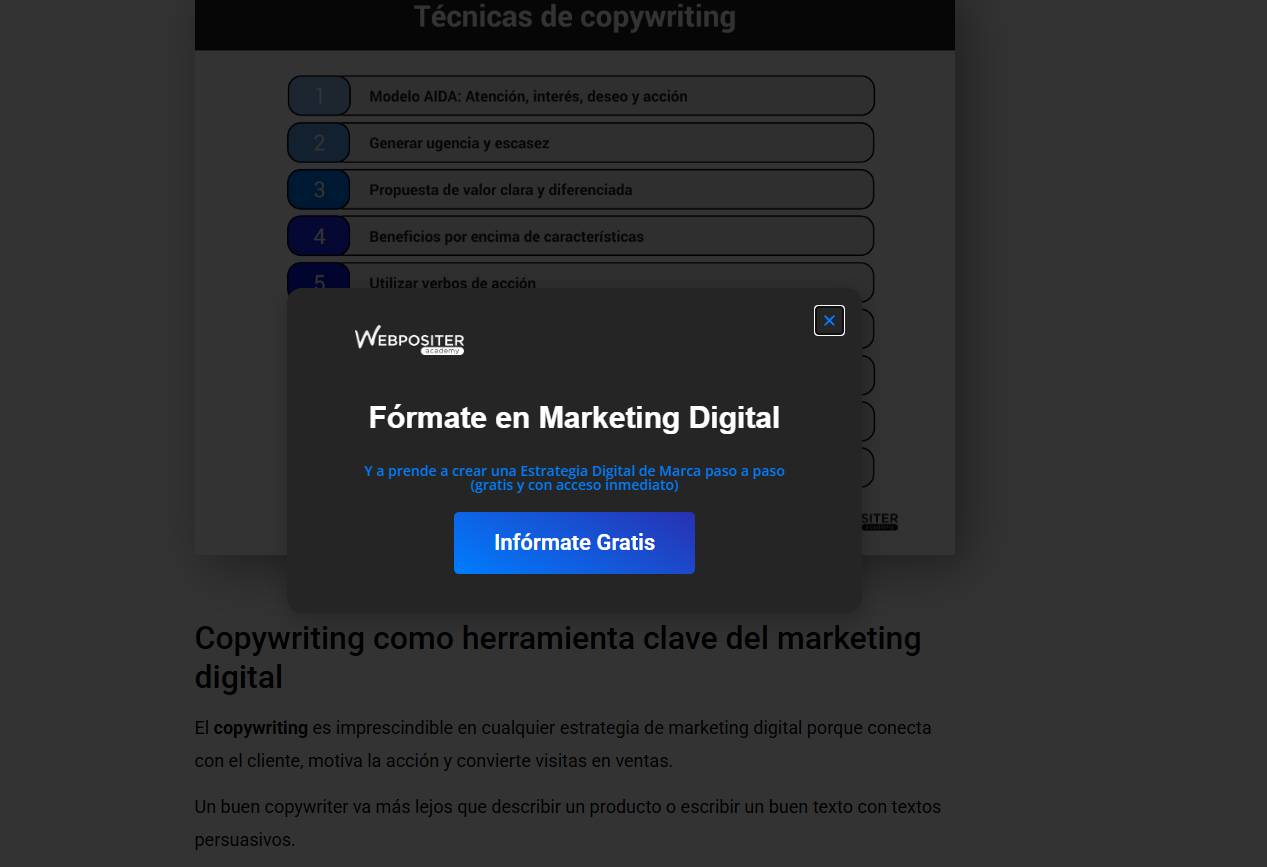This screenshot has height=867, width=1267.
Task: Click the blue 'Estrategia Digital de Marca' subtitle
Action: pyautogui.click(x=574, y=477)
